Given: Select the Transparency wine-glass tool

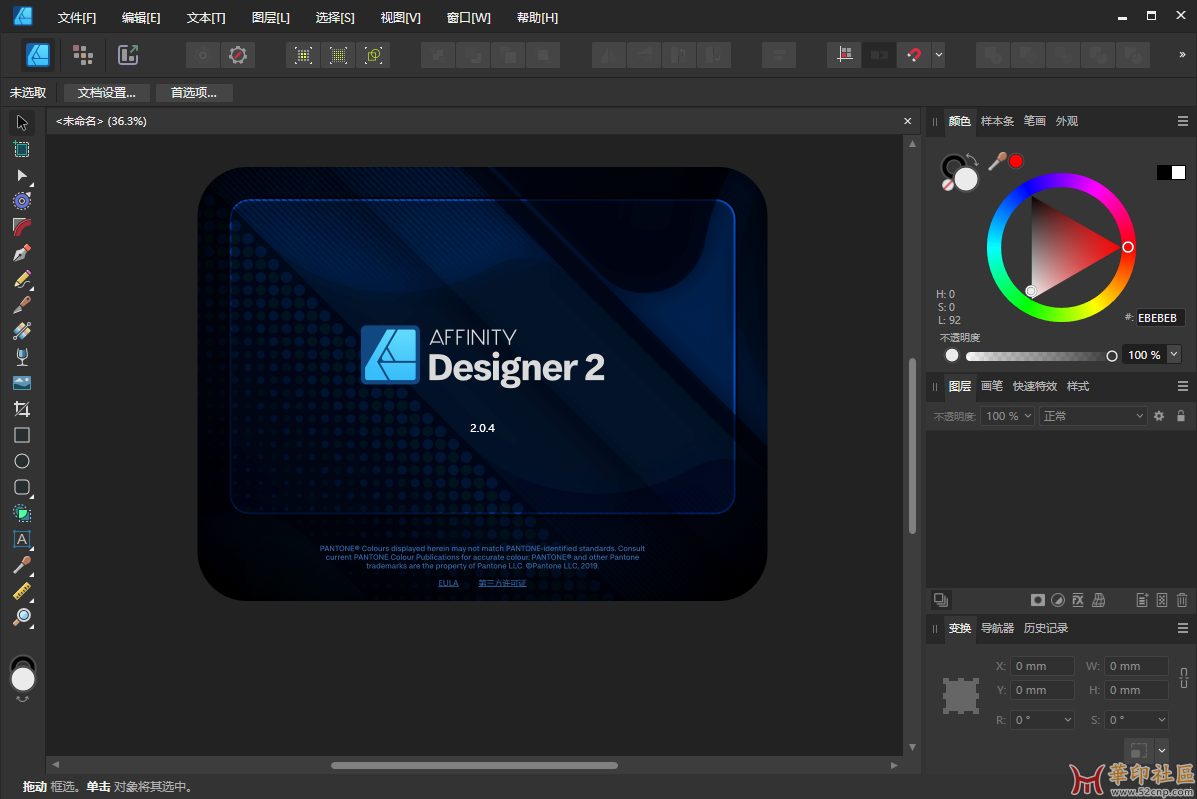Looking at the screenshot, I should [x=22, y=356].
